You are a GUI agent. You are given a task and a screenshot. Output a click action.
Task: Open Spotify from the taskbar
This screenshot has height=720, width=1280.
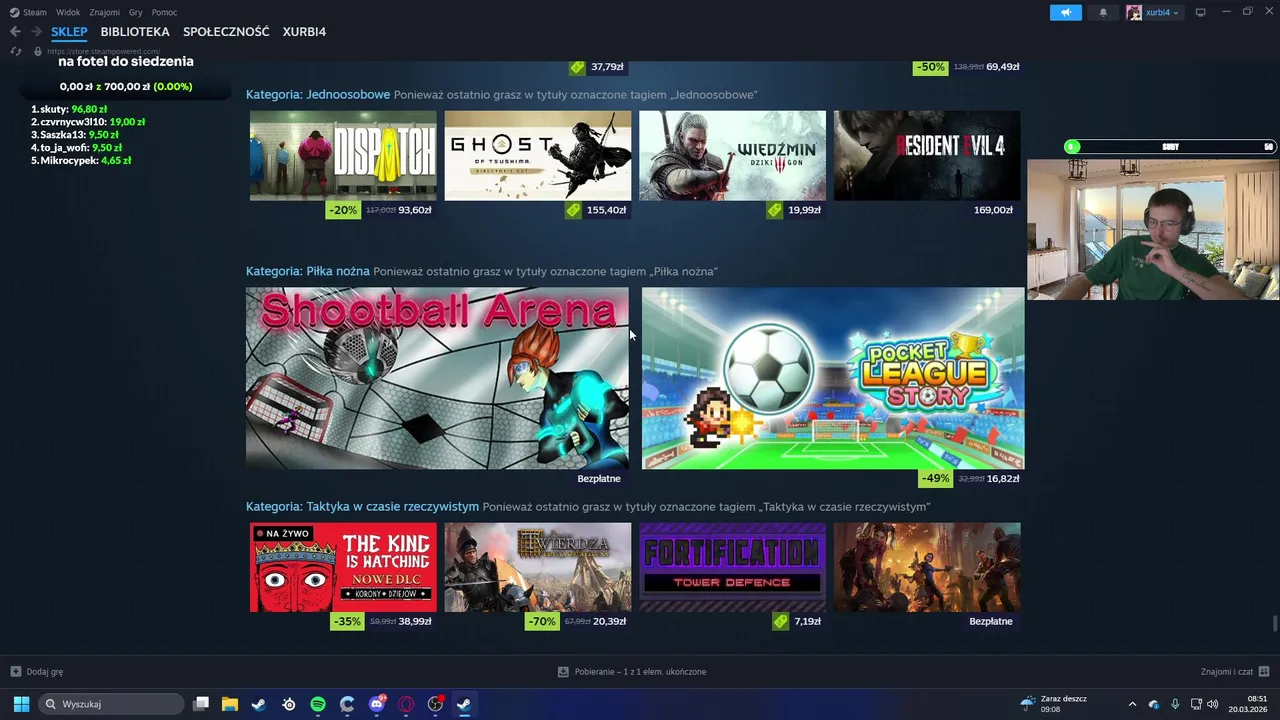coord(318,704)
